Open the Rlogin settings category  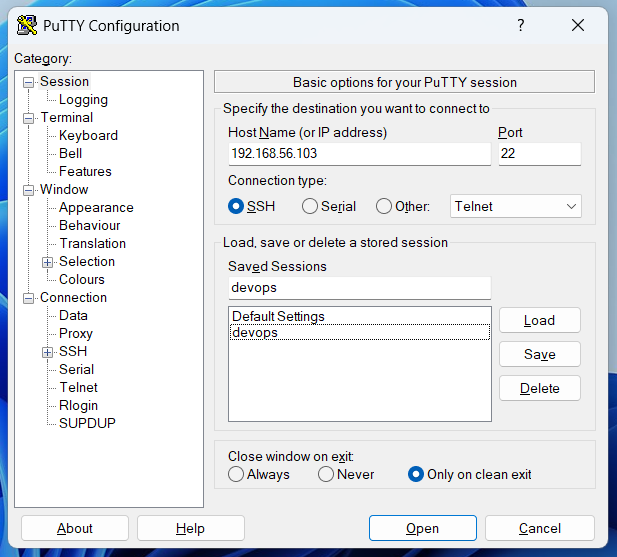[x=78, y=406]
